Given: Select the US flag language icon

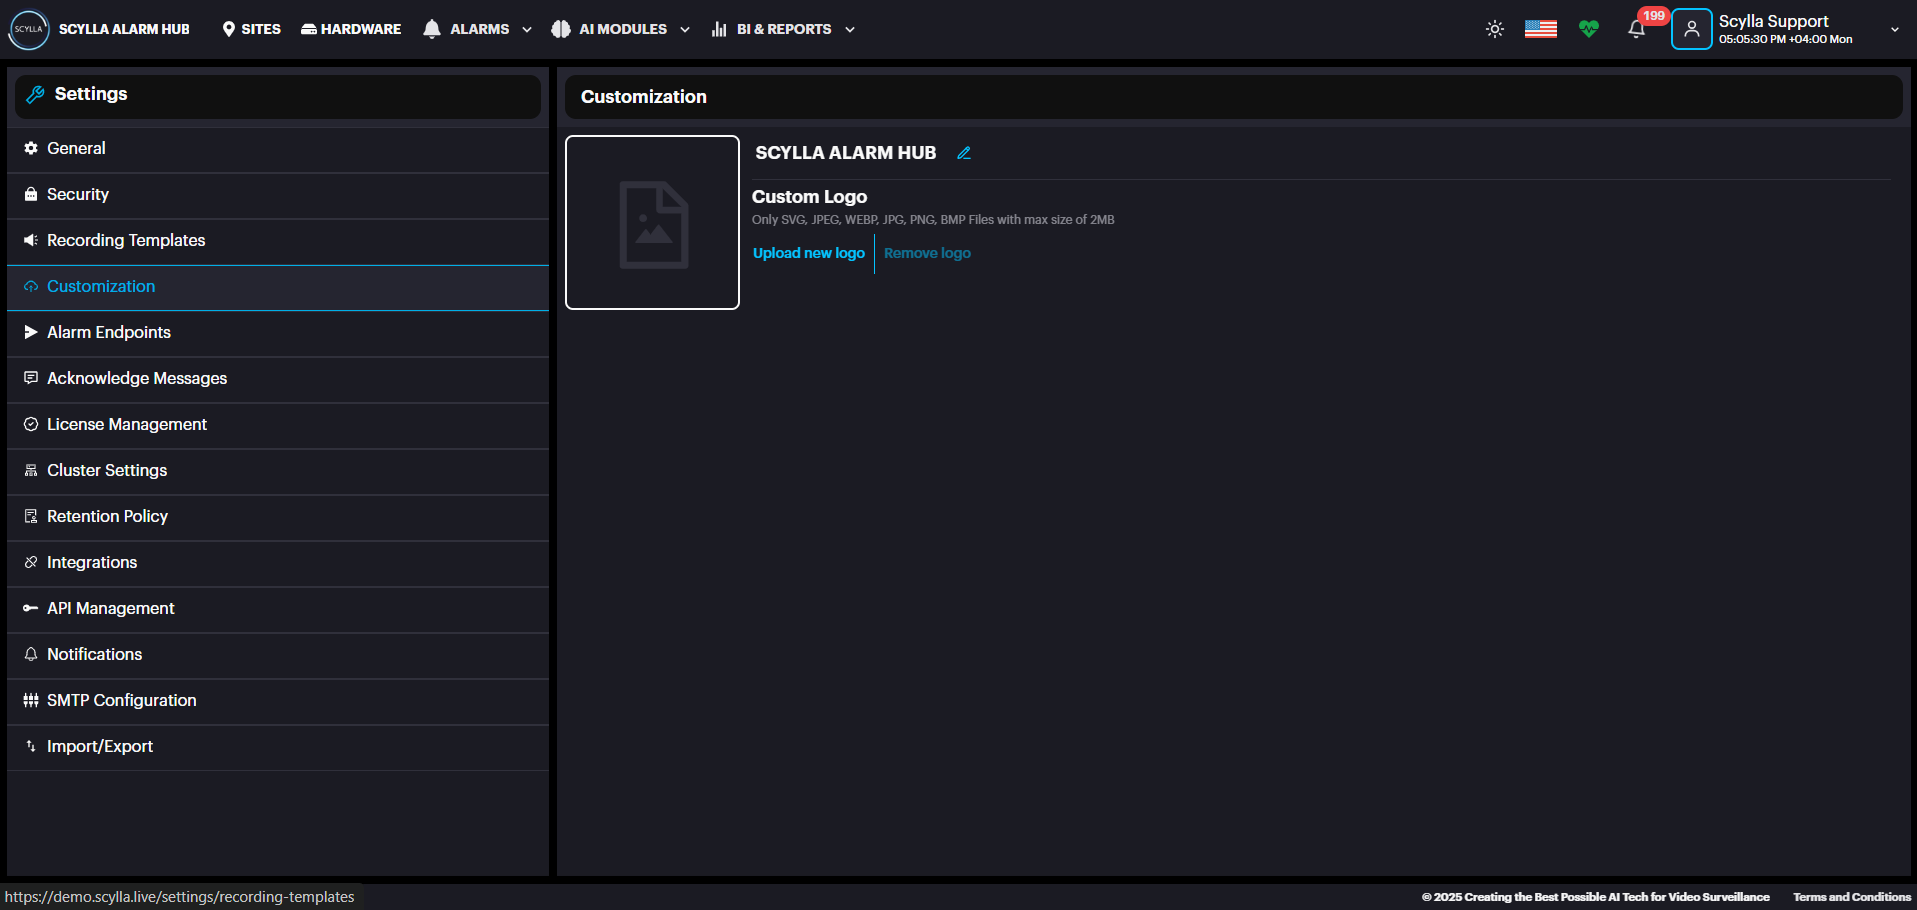Looking at the screenshot, I should pos(1540,29).
